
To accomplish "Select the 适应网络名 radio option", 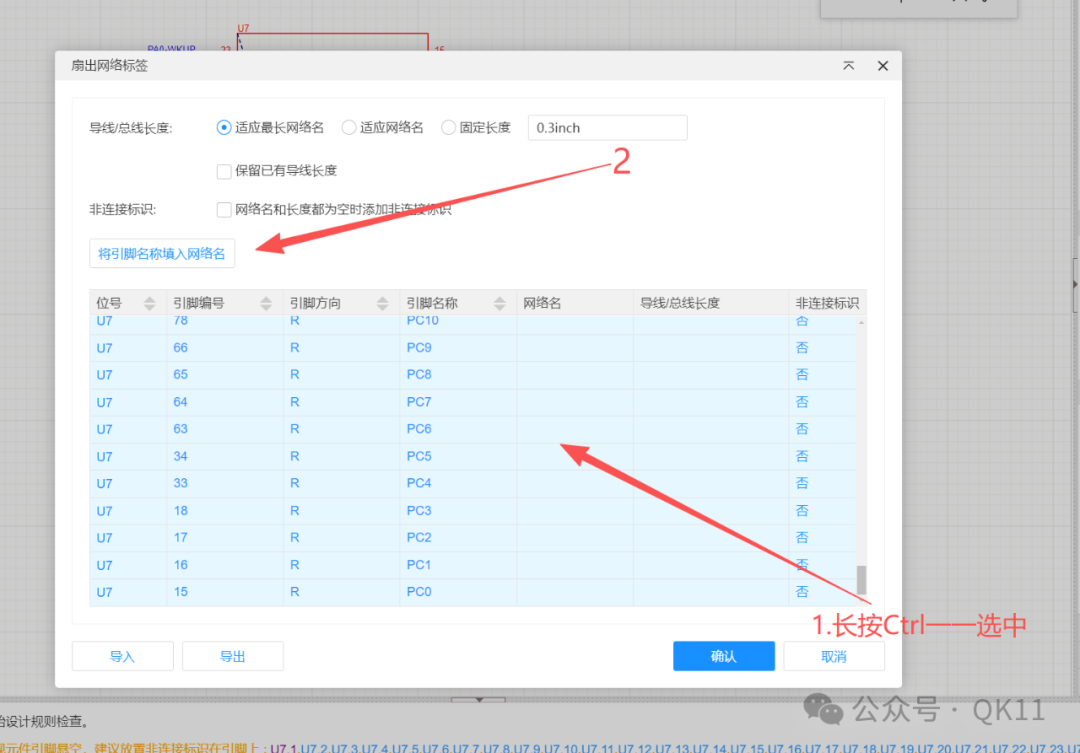I will [x=349, y=127].
